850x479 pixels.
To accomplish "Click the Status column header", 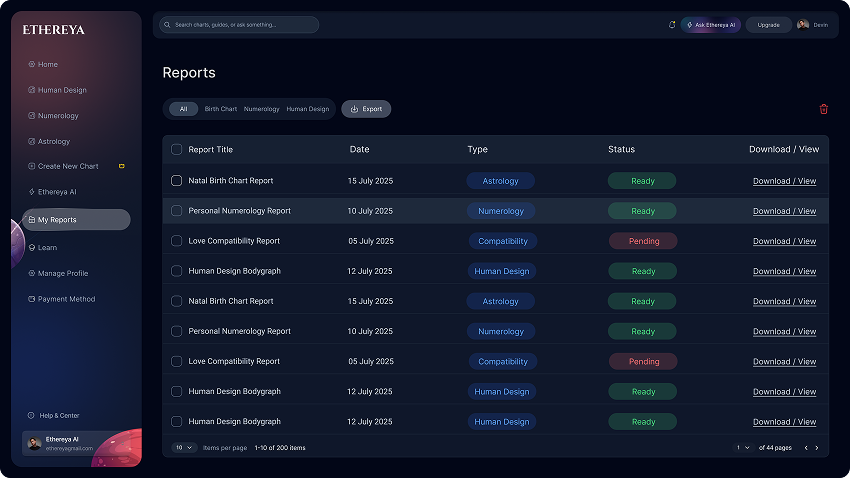I will pyautogui.click(x=621, y=150).
